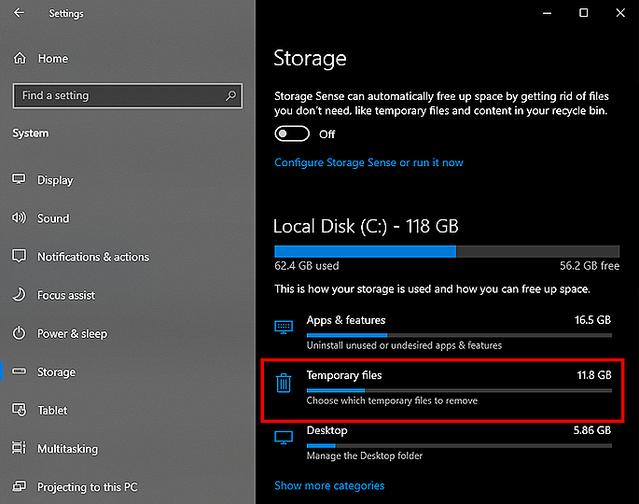Turn on the Storage Sense toggle
The height and width of the screenshot is (504, 639).
(x=292, y=134)
